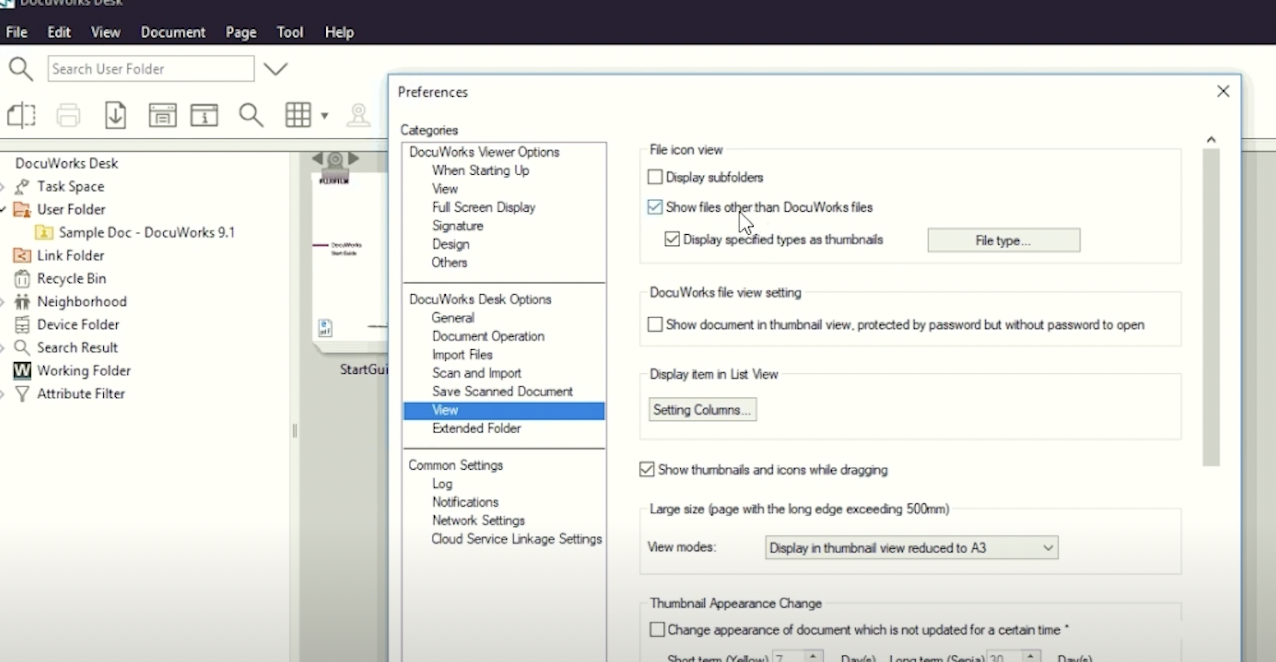Click the Attribute Filter funnel icon
This screenshot has width=1276, height=662.
pos(21,394)
